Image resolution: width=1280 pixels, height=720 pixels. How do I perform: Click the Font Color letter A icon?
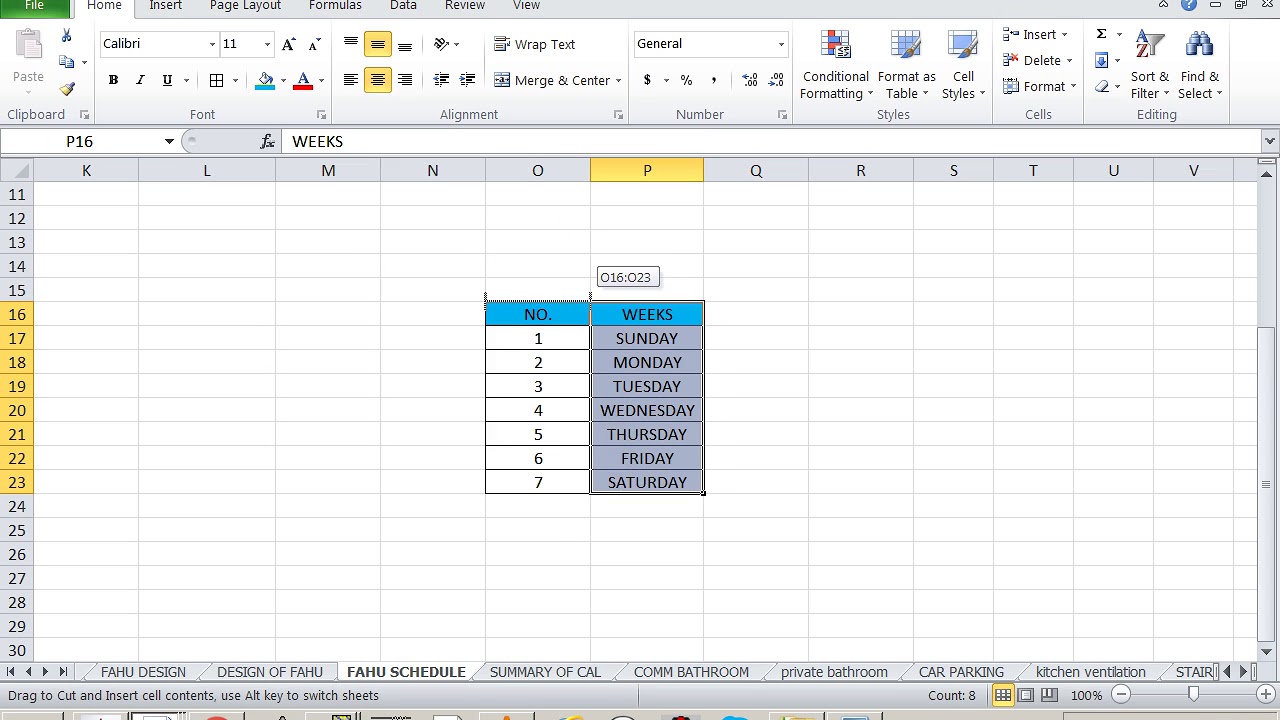303,80
